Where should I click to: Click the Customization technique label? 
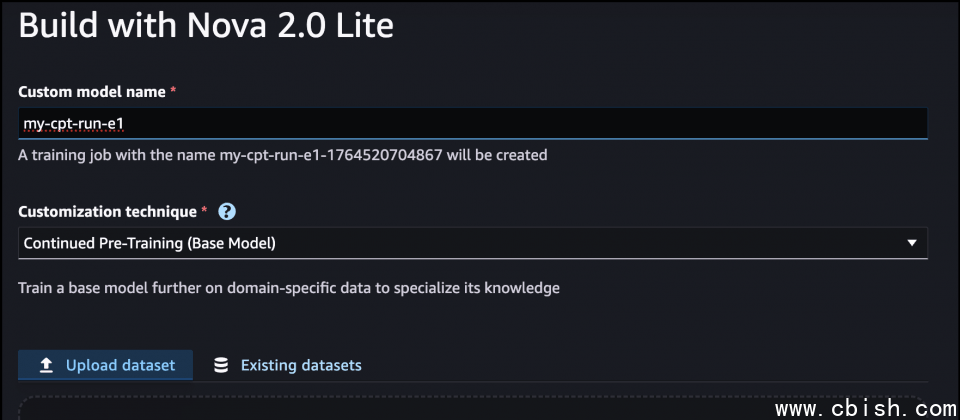(108, 212)
